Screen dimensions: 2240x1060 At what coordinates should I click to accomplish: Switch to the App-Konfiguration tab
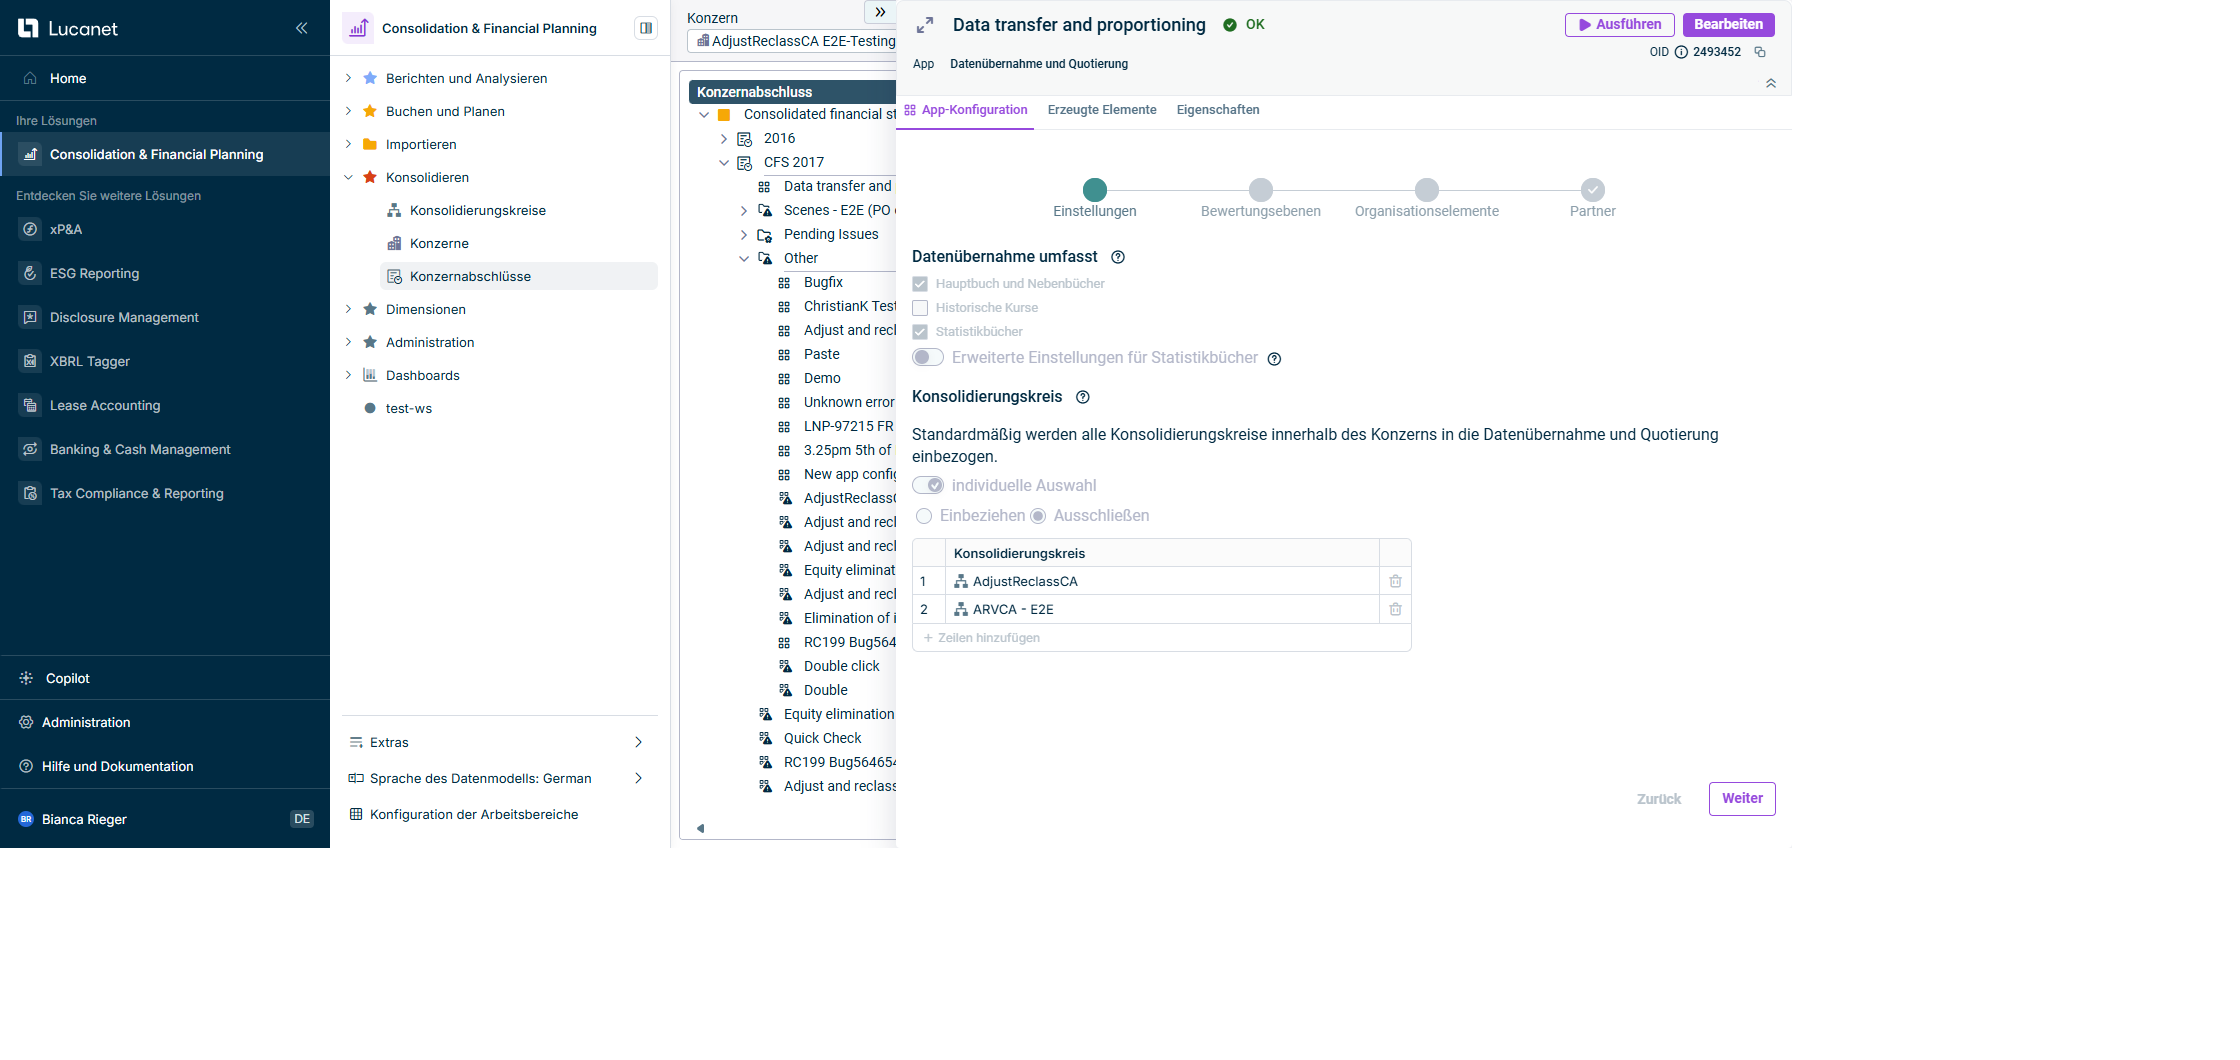click(966, 110)
